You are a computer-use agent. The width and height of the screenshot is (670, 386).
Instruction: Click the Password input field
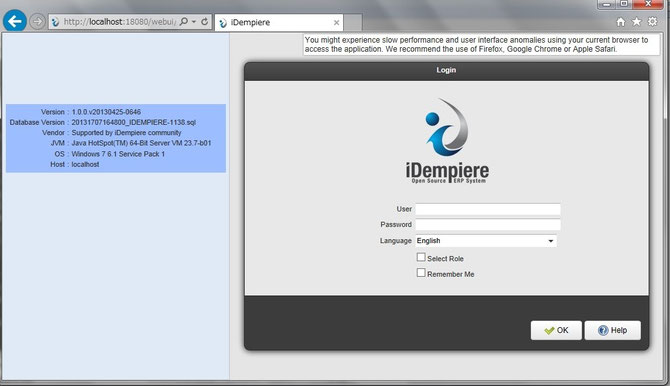click(x=488, y=224)
